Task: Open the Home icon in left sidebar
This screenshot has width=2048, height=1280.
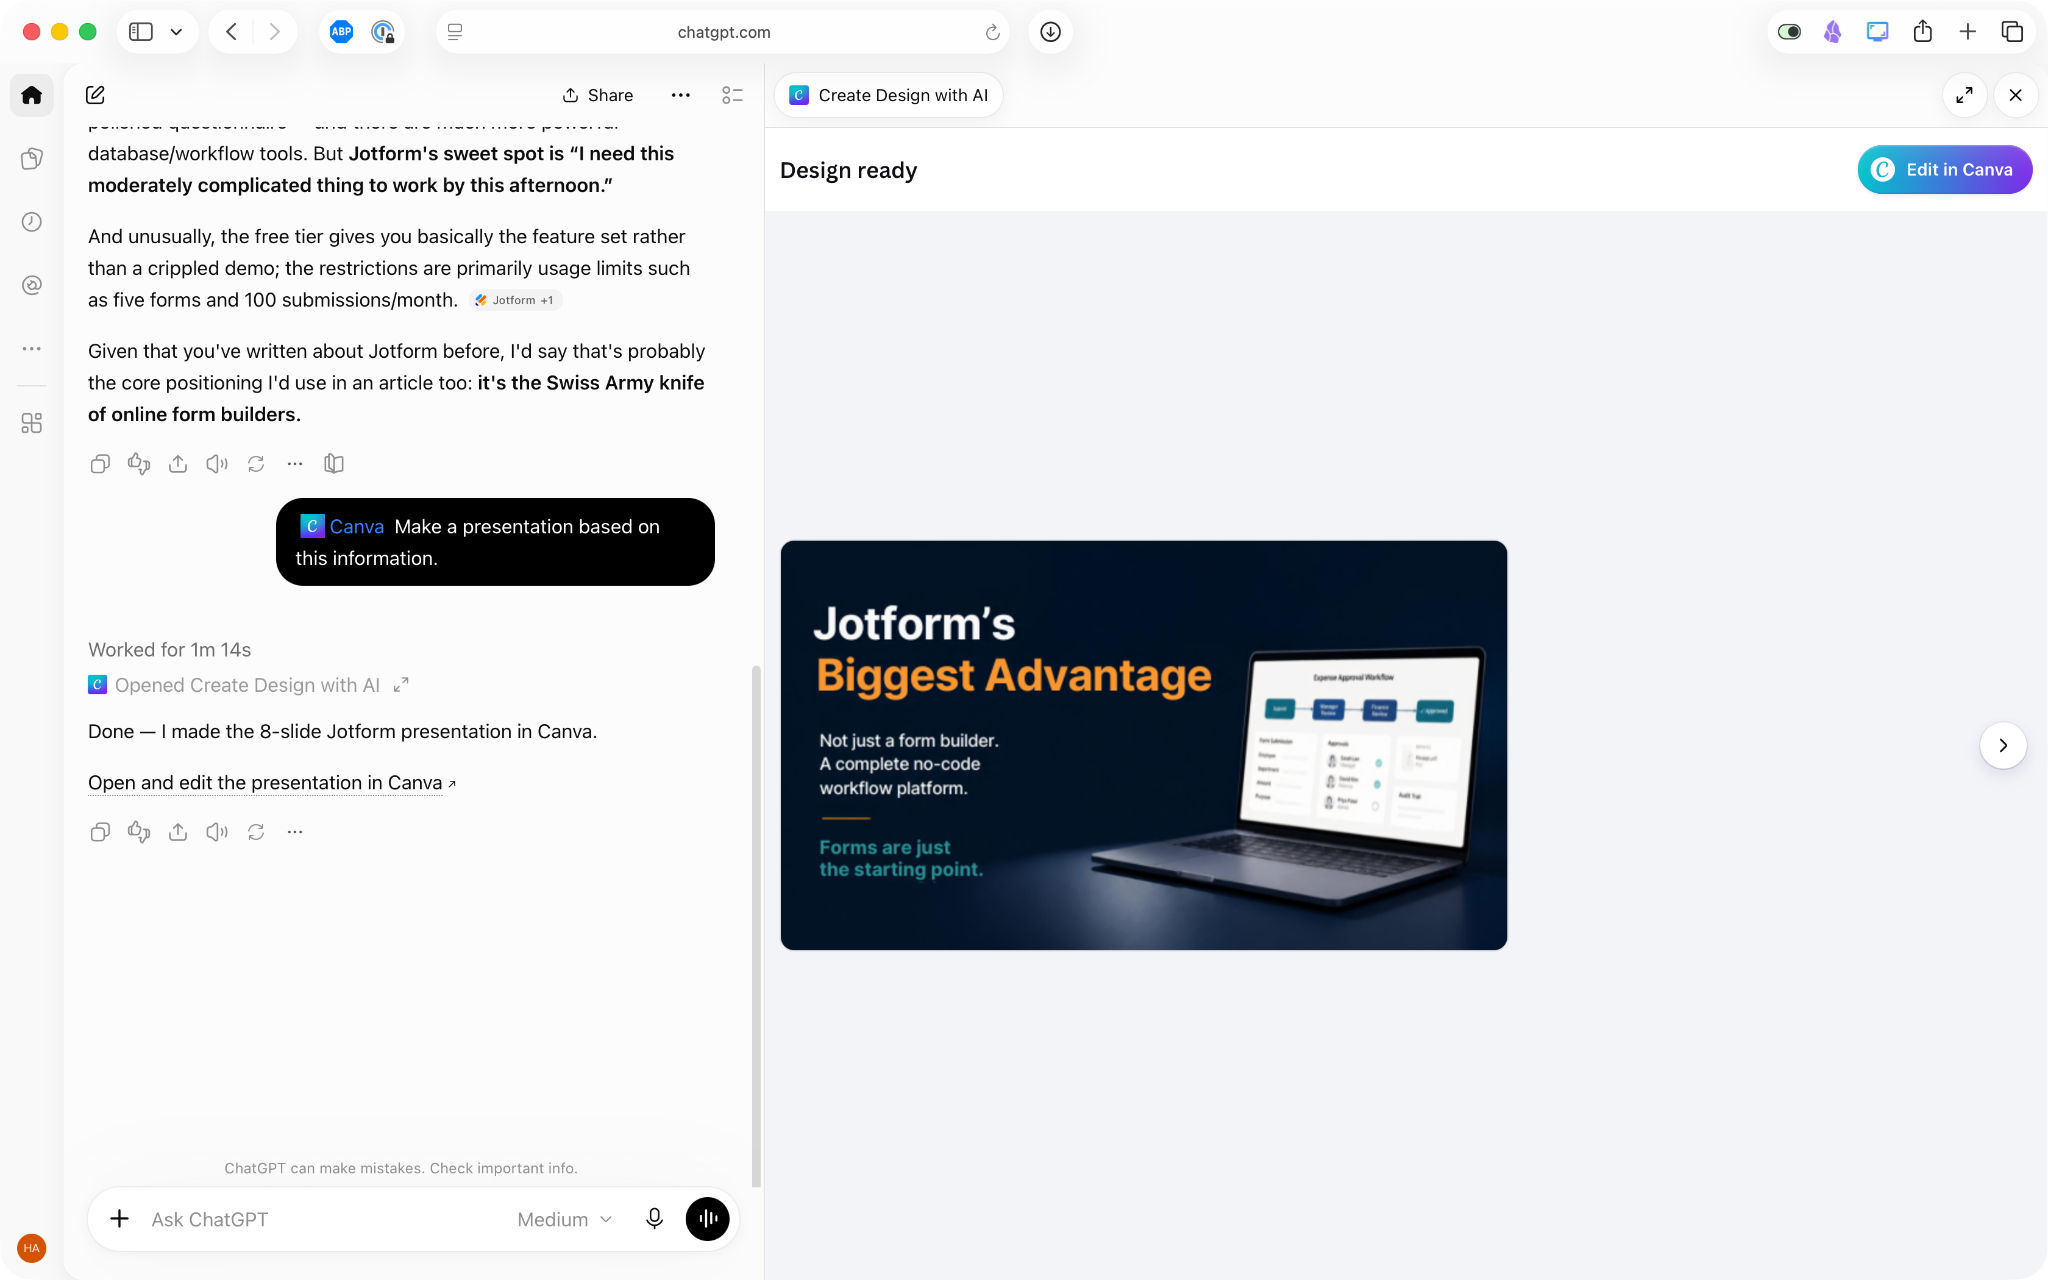Action: pyautogui.click(x=32, y=95)
